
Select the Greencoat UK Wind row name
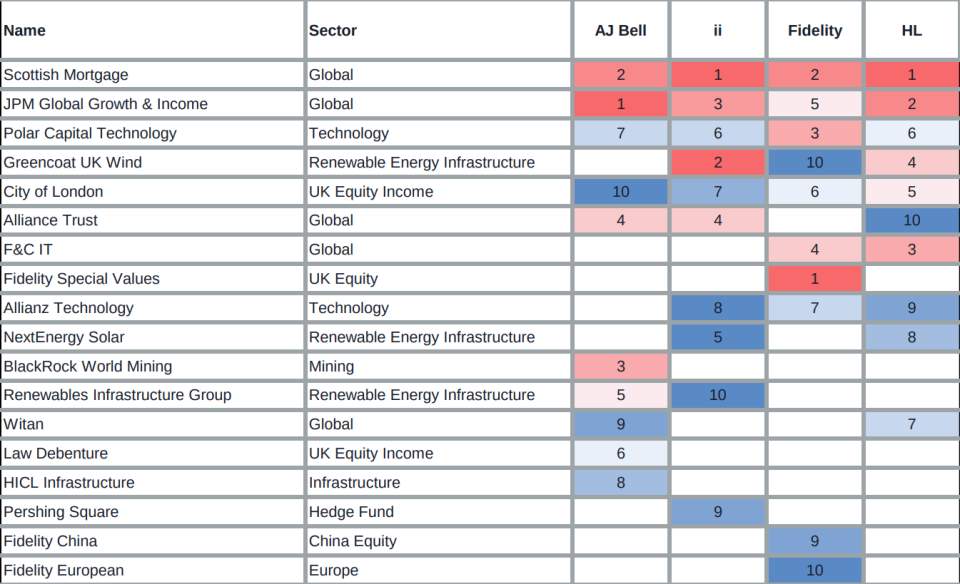tap(73, 162)
